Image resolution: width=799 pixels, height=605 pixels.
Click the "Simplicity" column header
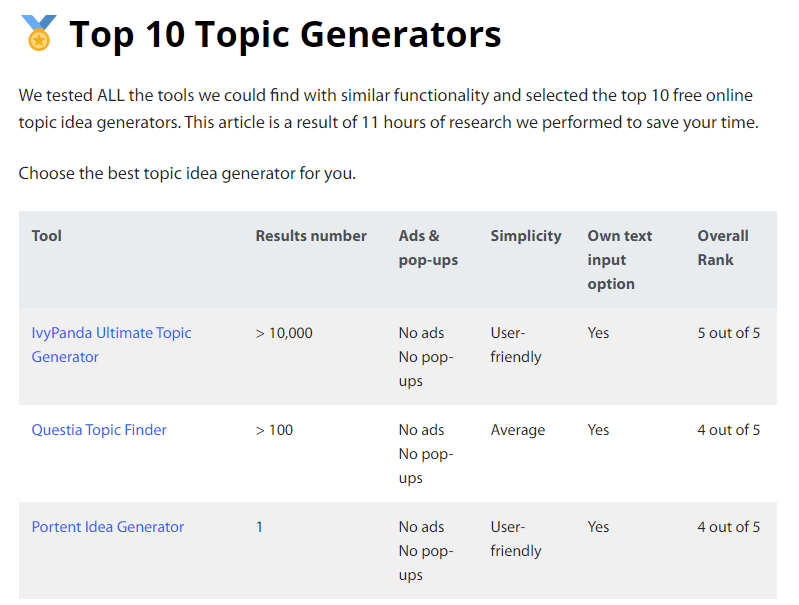[x=526, y=236]
